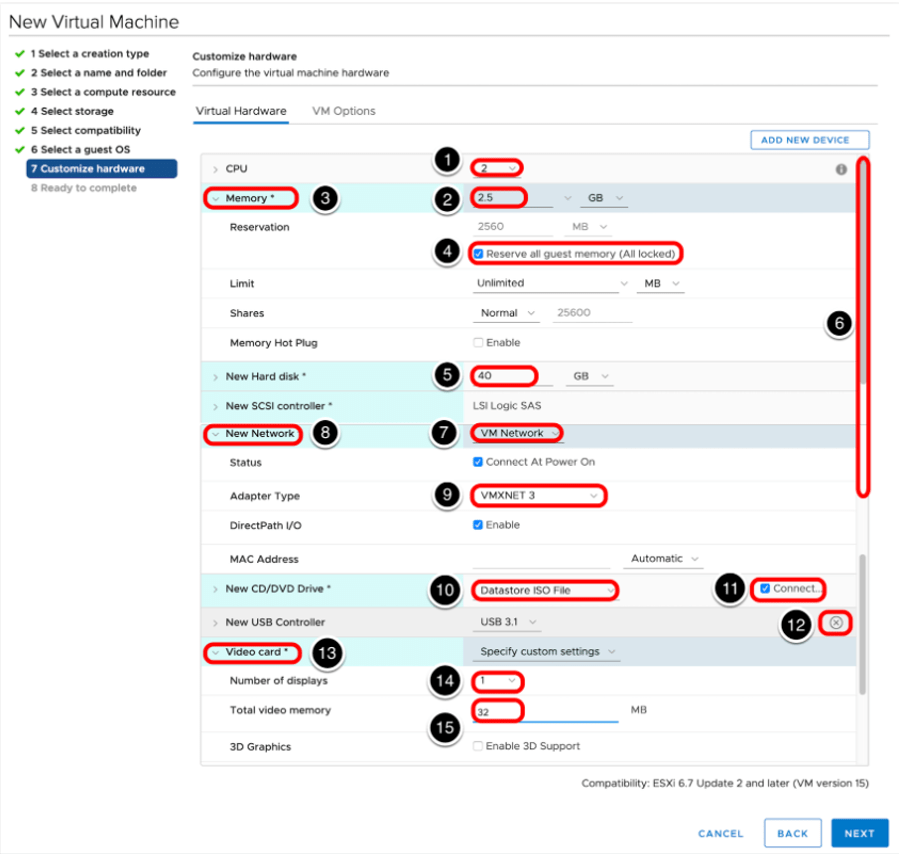Enable 3D Support checkbox
Viewport: 901px width, 854px height.
(479, 746)
